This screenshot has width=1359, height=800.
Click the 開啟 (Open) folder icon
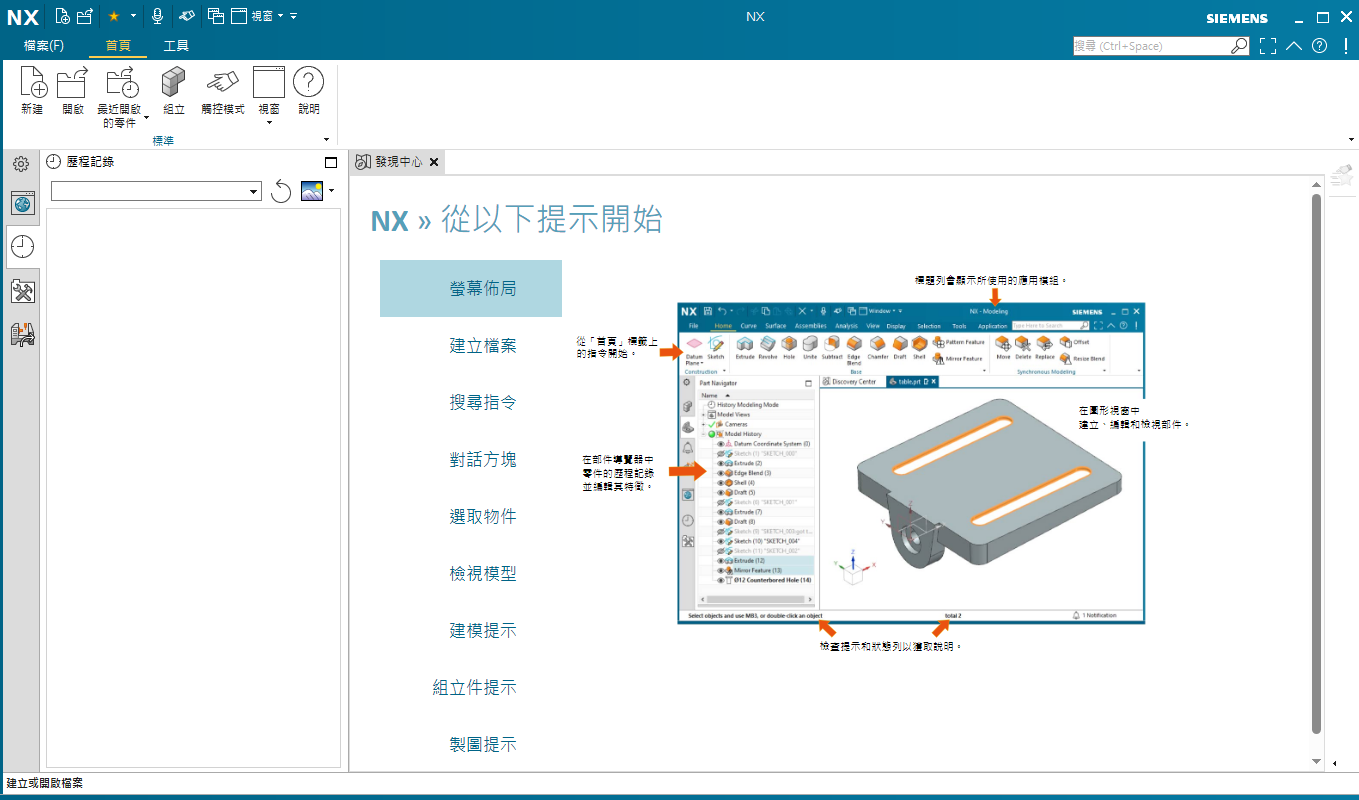[72, 84]
